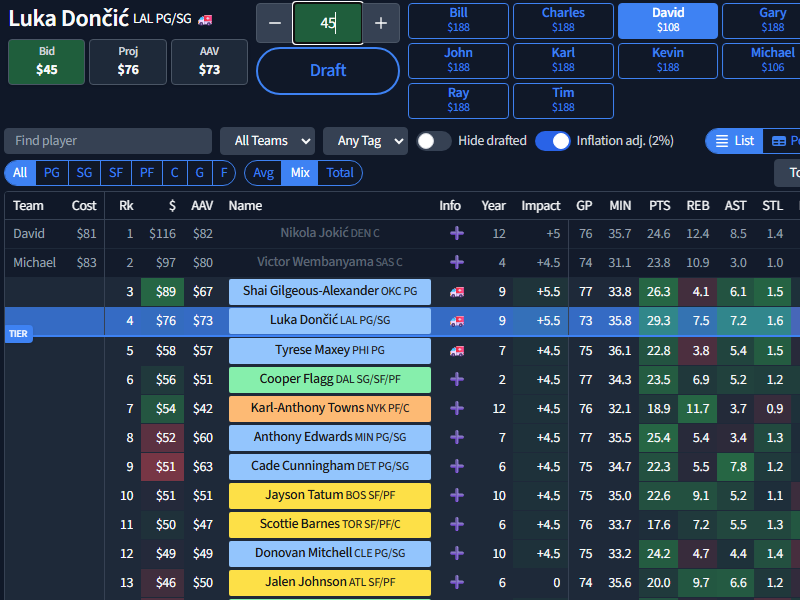Select team Tim with $188 budget
The image size is (800, 600).
563,101
